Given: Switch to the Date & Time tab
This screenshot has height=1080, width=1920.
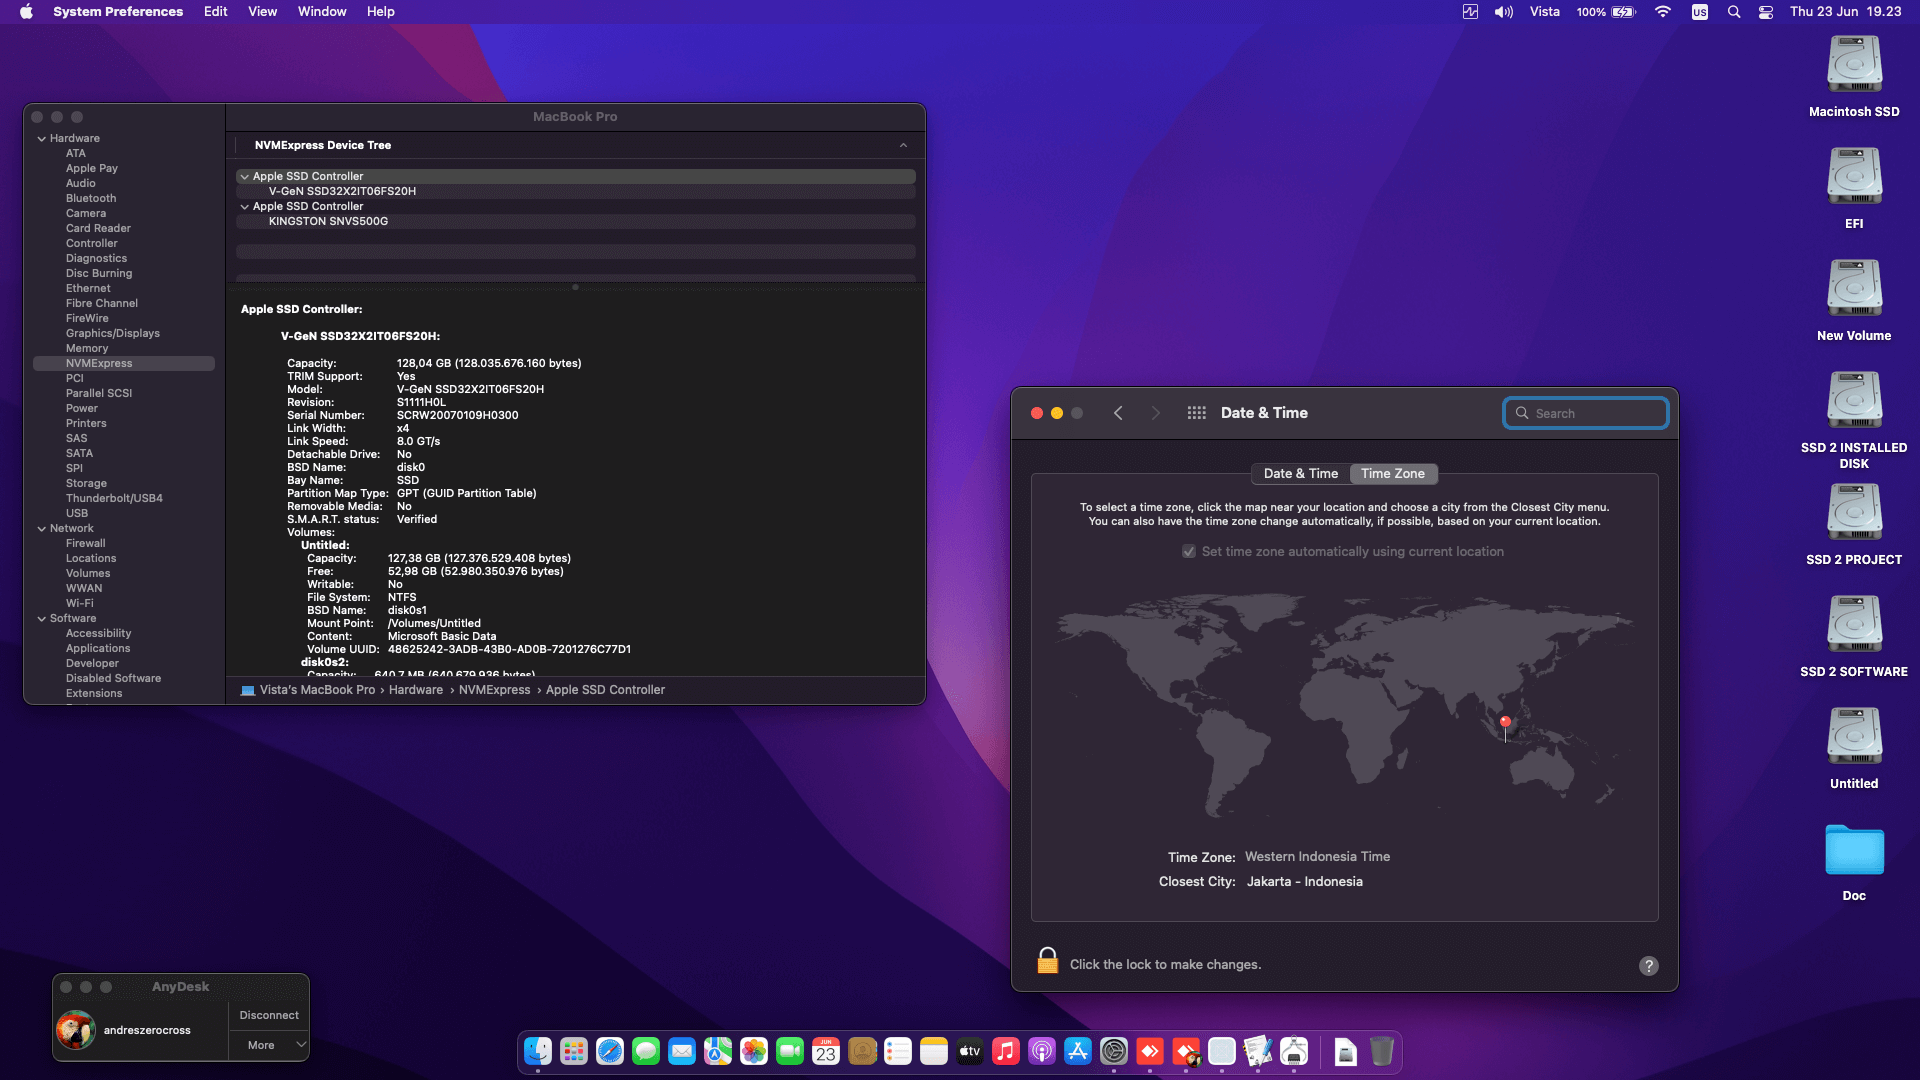Looking at the screenshot, I should (1300, 474).
